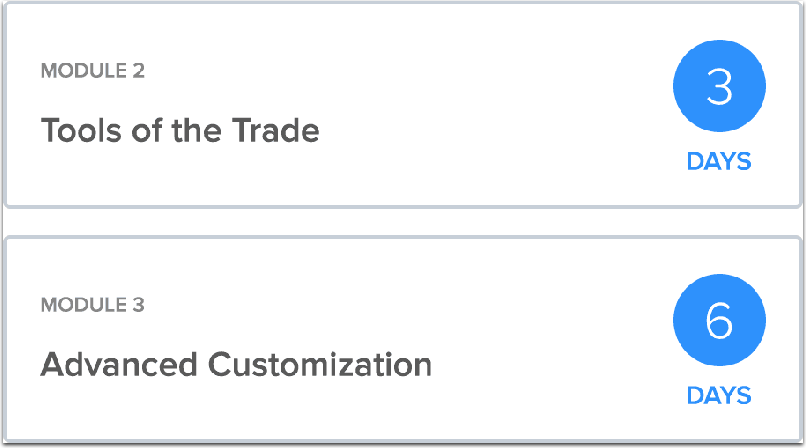806x448 pixels.
Task: Click the MODULE 3 heading label
Action: pyautogui.click(x=93, y=305)
